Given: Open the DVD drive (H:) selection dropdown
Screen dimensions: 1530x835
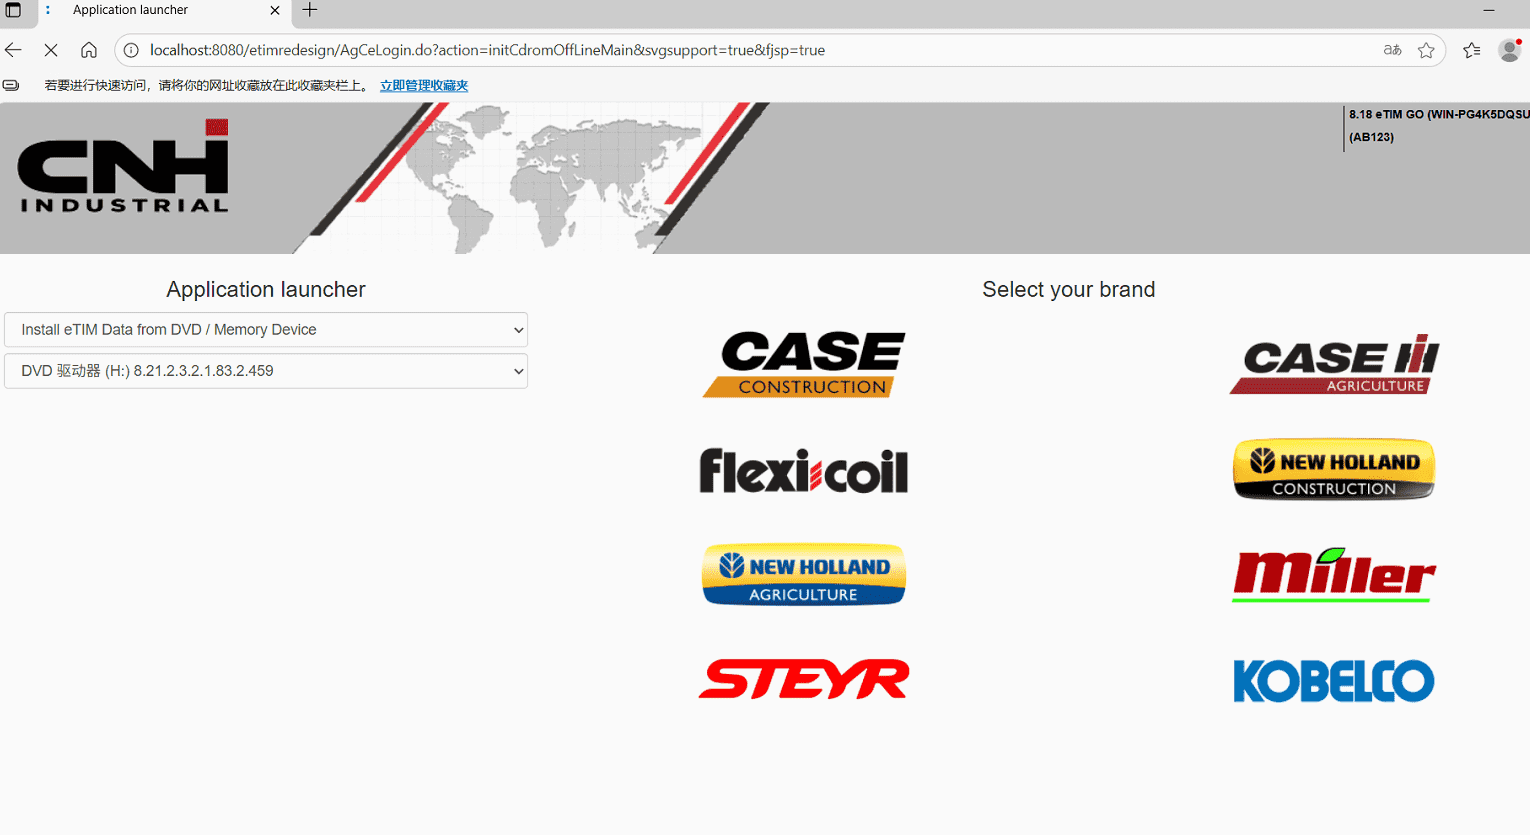Looking at the screenshot, I should (x=266, y=371).
